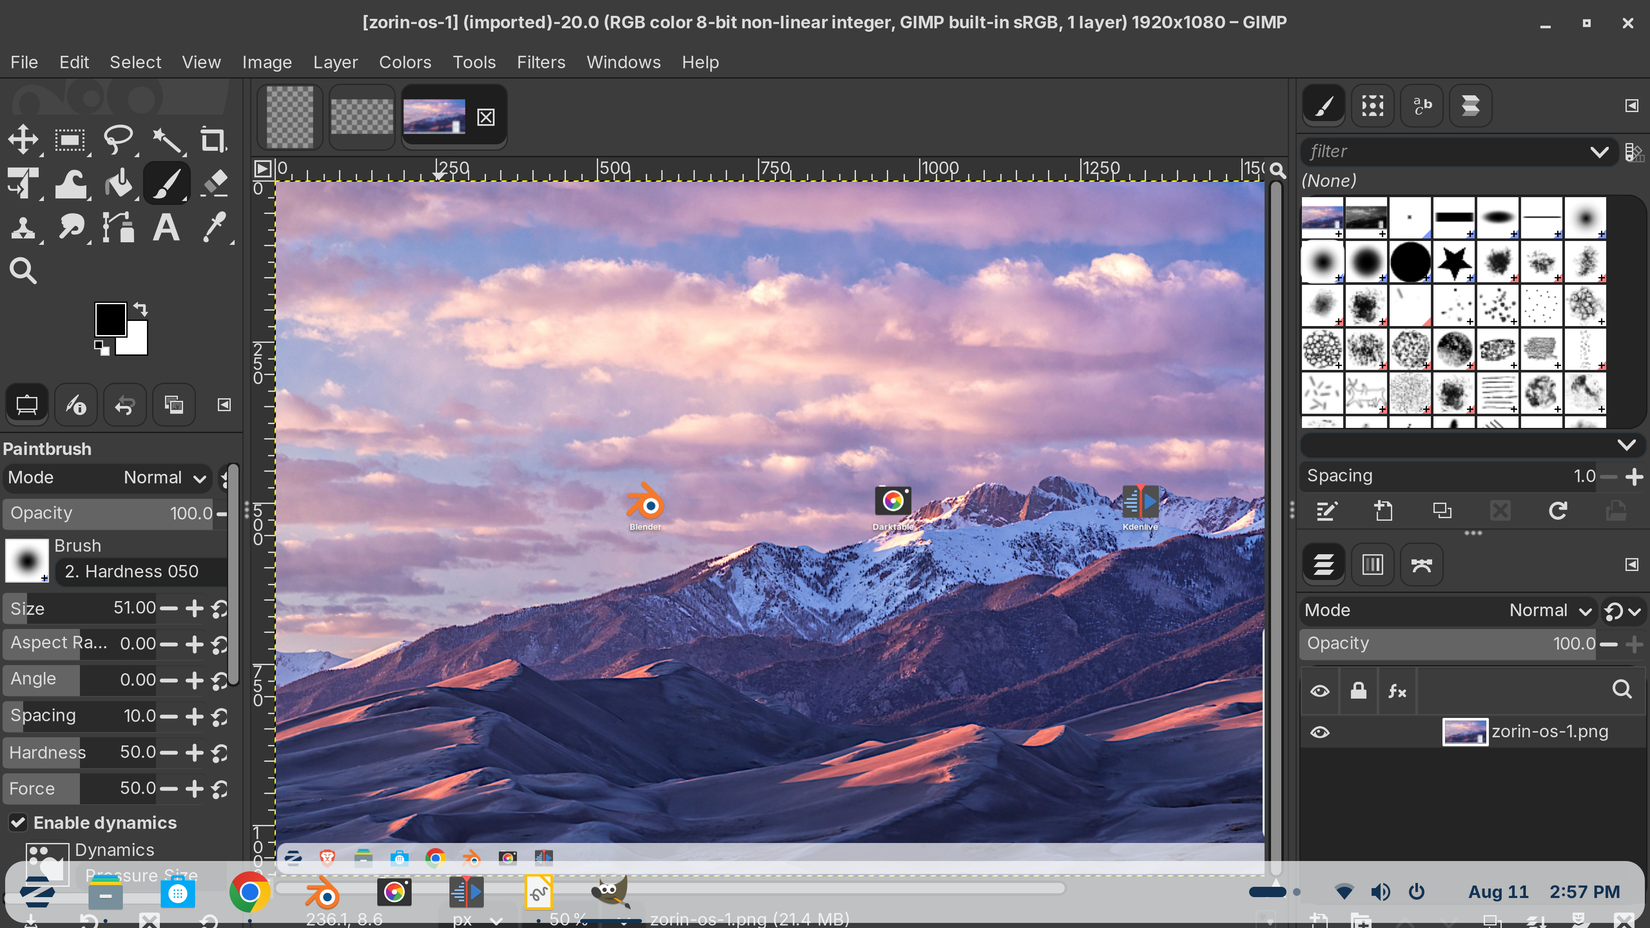Select the Unified Transform tool
1650x928 pixels.
23,184
